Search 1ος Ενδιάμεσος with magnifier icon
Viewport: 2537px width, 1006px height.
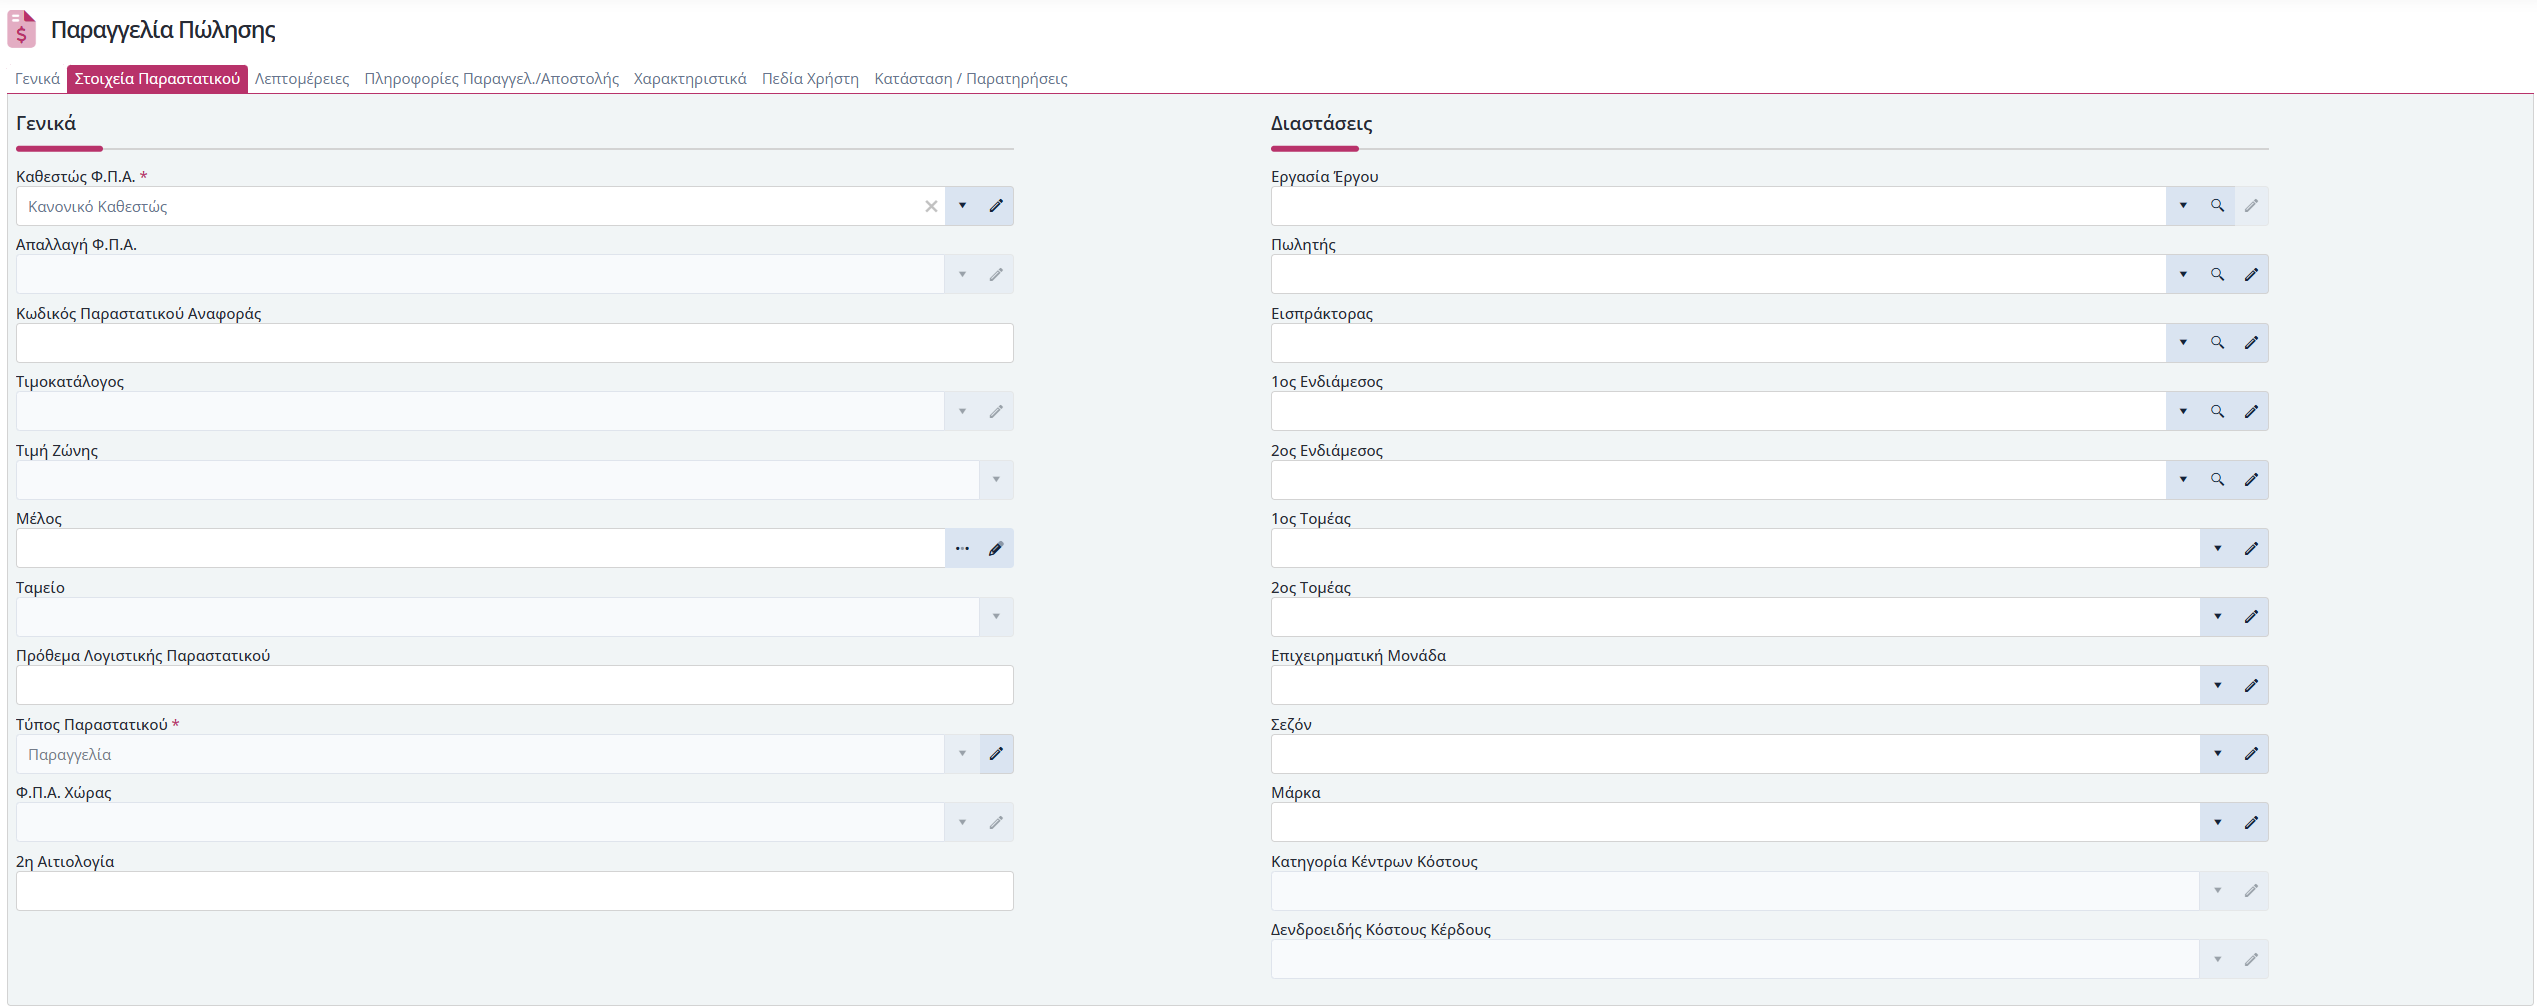coord(2217,411)
